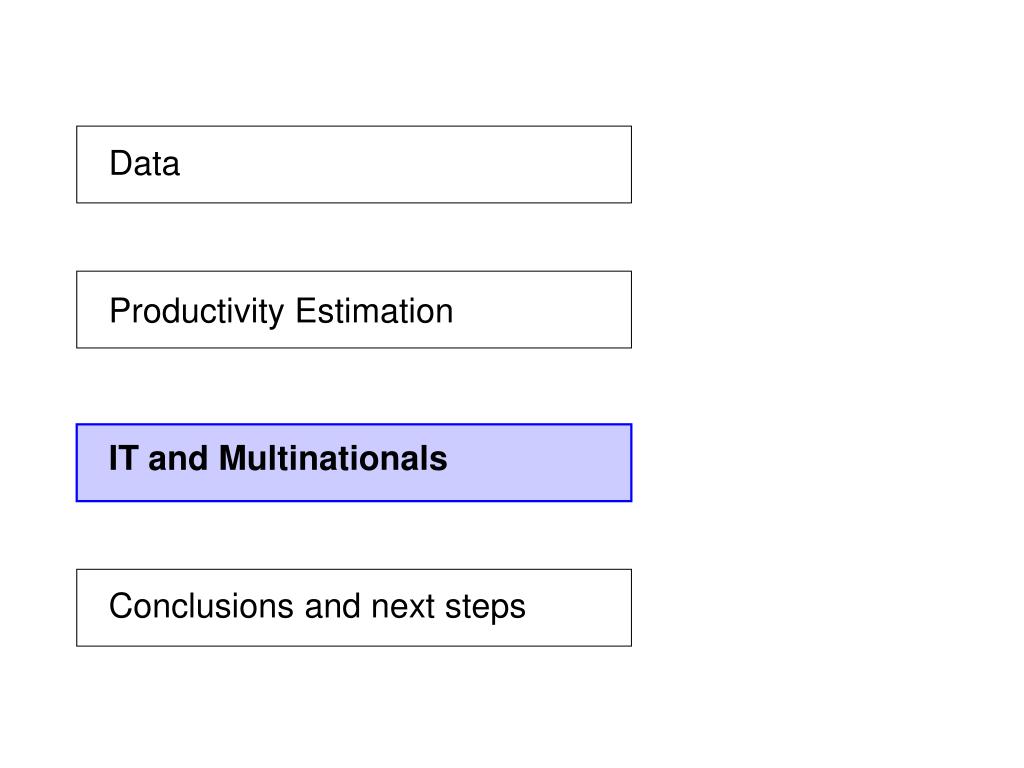Pick the lavender fill of the highlighted box
This screenshot has height=768, width=1024.
[539, 462]
